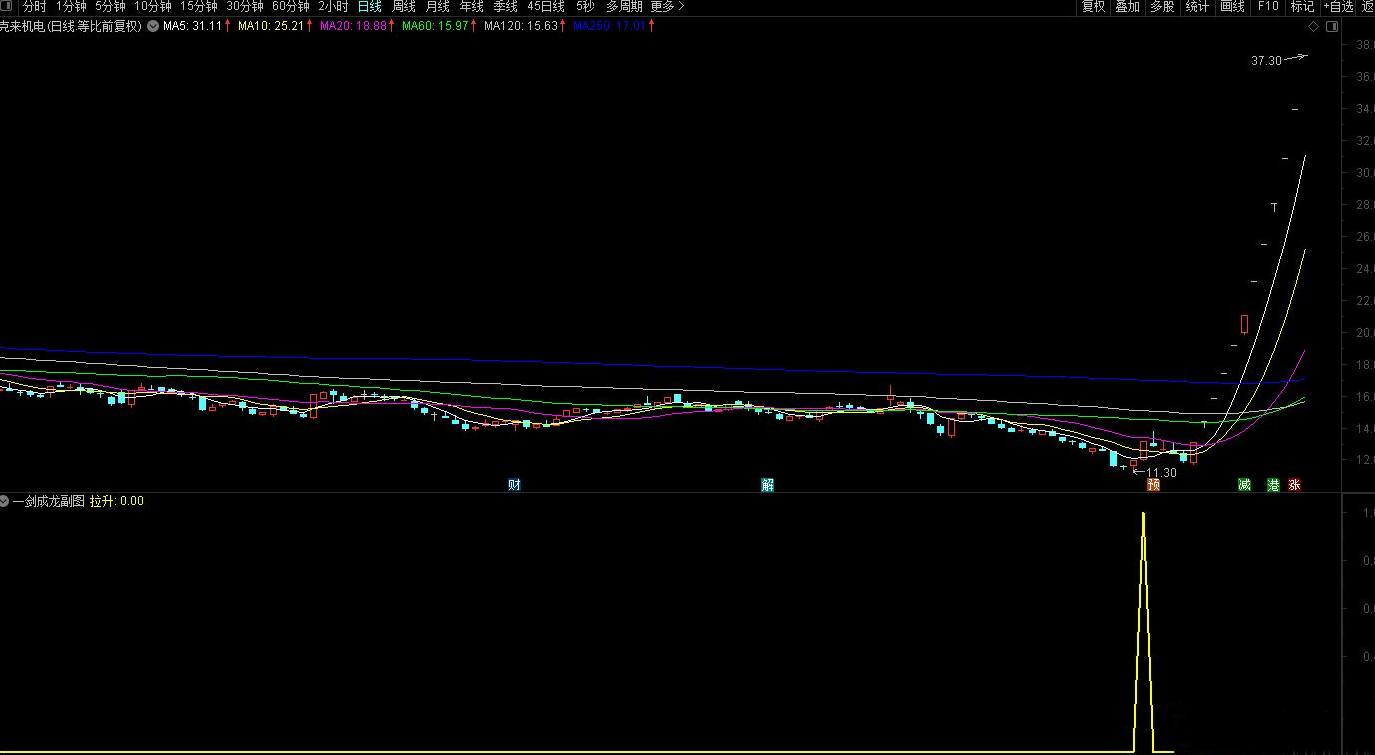Click the 减 event marker icon

(x=1244, y=485)
